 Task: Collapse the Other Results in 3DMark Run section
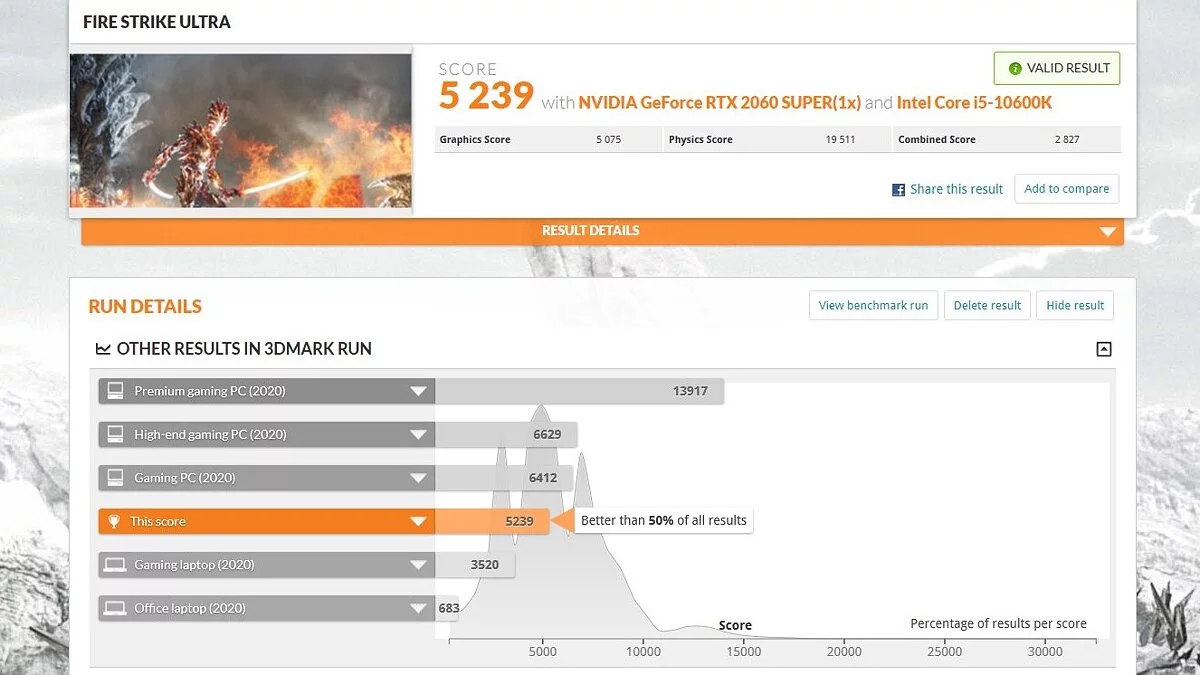(x=1104, y=349)
